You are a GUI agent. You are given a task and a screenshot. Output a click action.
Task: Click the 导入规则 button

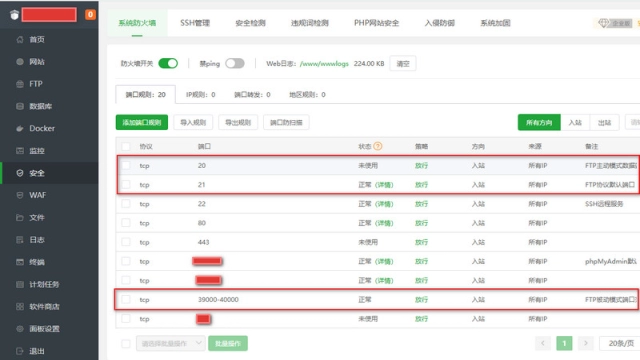point(193,122)
